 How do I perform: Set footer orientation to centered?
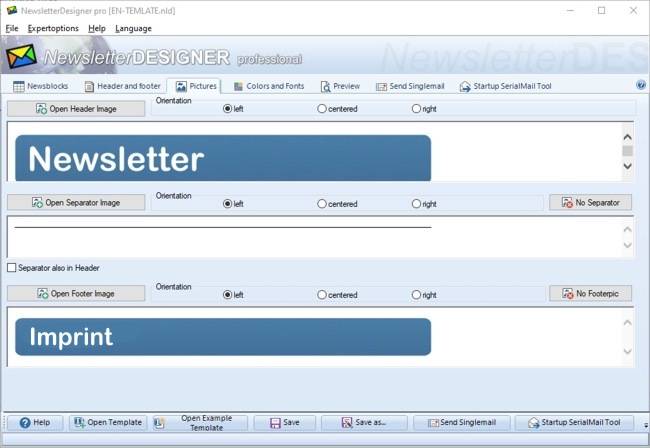tap(337, 295)
